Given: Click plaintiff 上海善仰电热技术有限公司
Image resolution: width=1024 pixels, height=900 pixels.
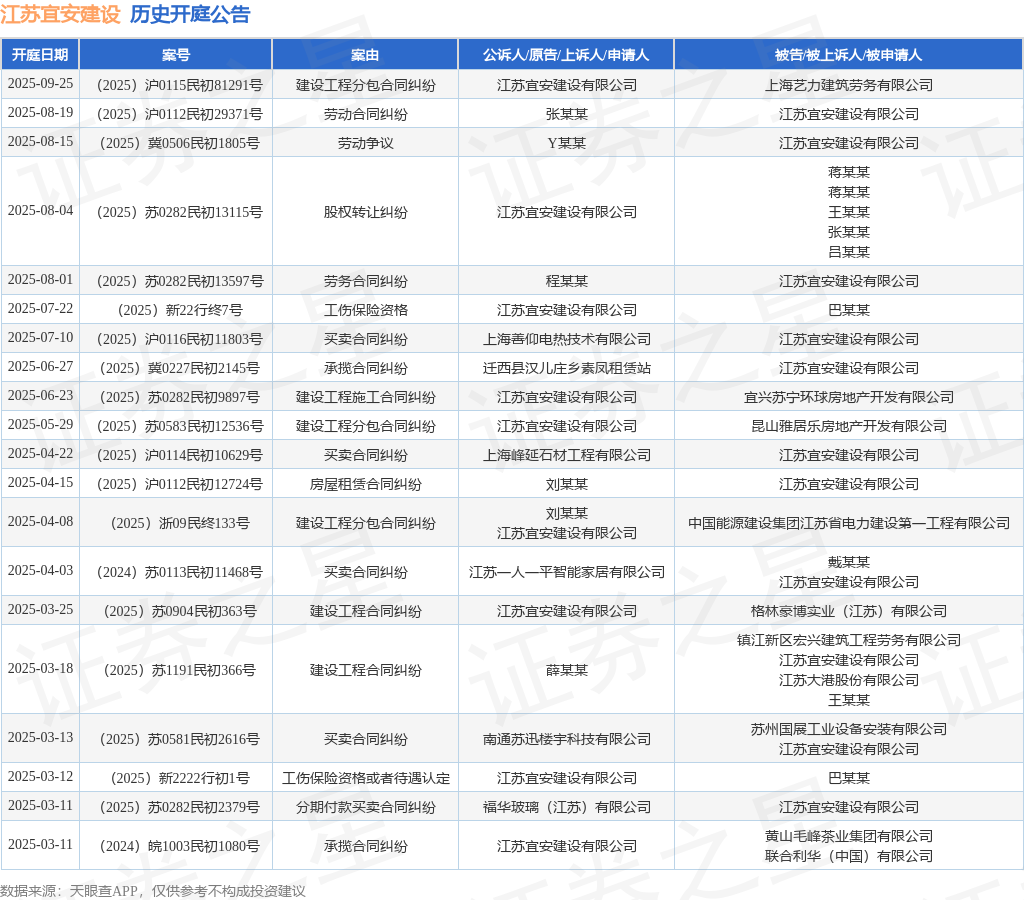Looking at the screenshot, I should point(567,339).
